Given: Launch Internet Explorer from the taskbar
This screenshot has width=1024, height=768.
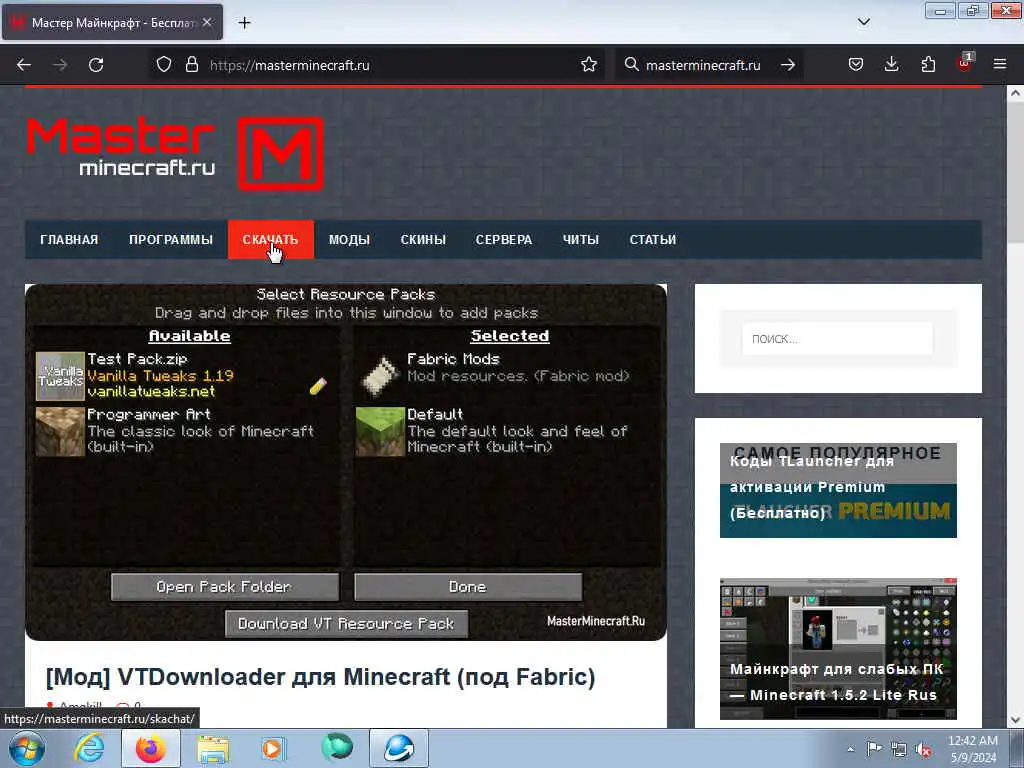Looking at the screenshot, I should pos(89,748).
